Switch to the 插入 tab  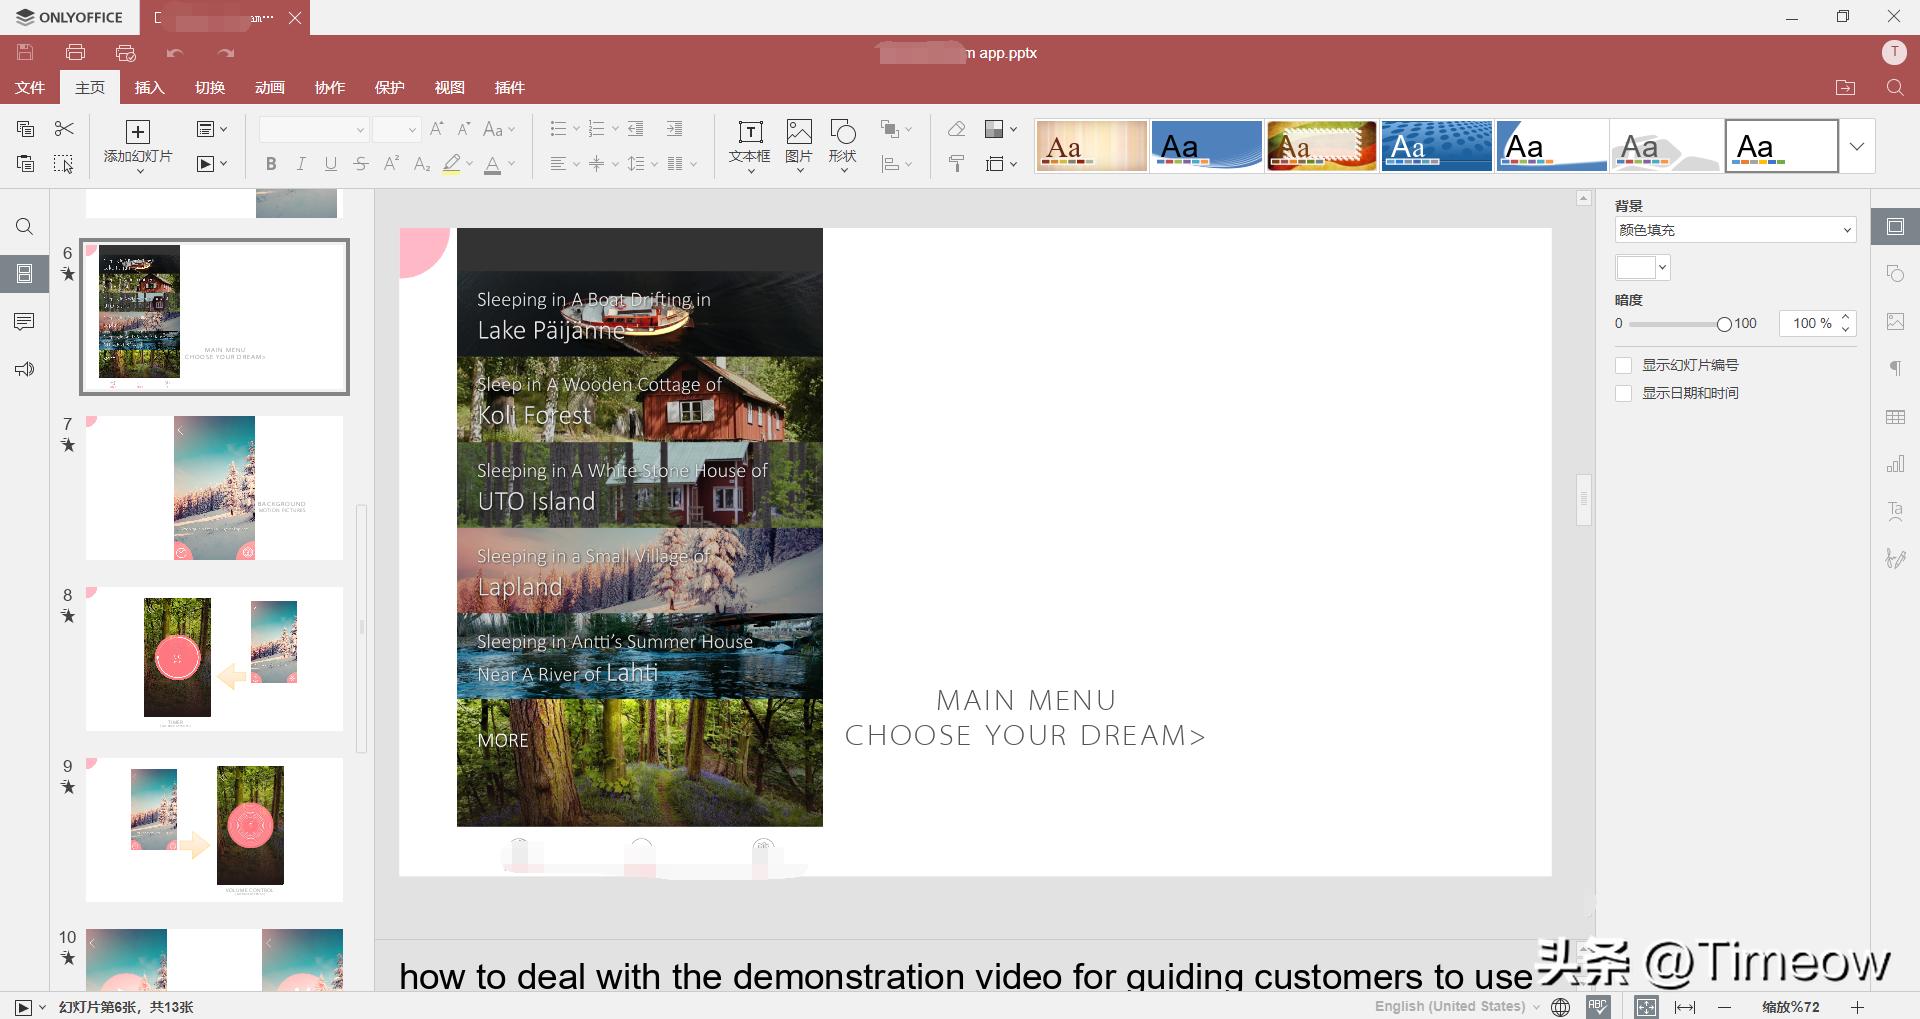click(x=149, y=88)
